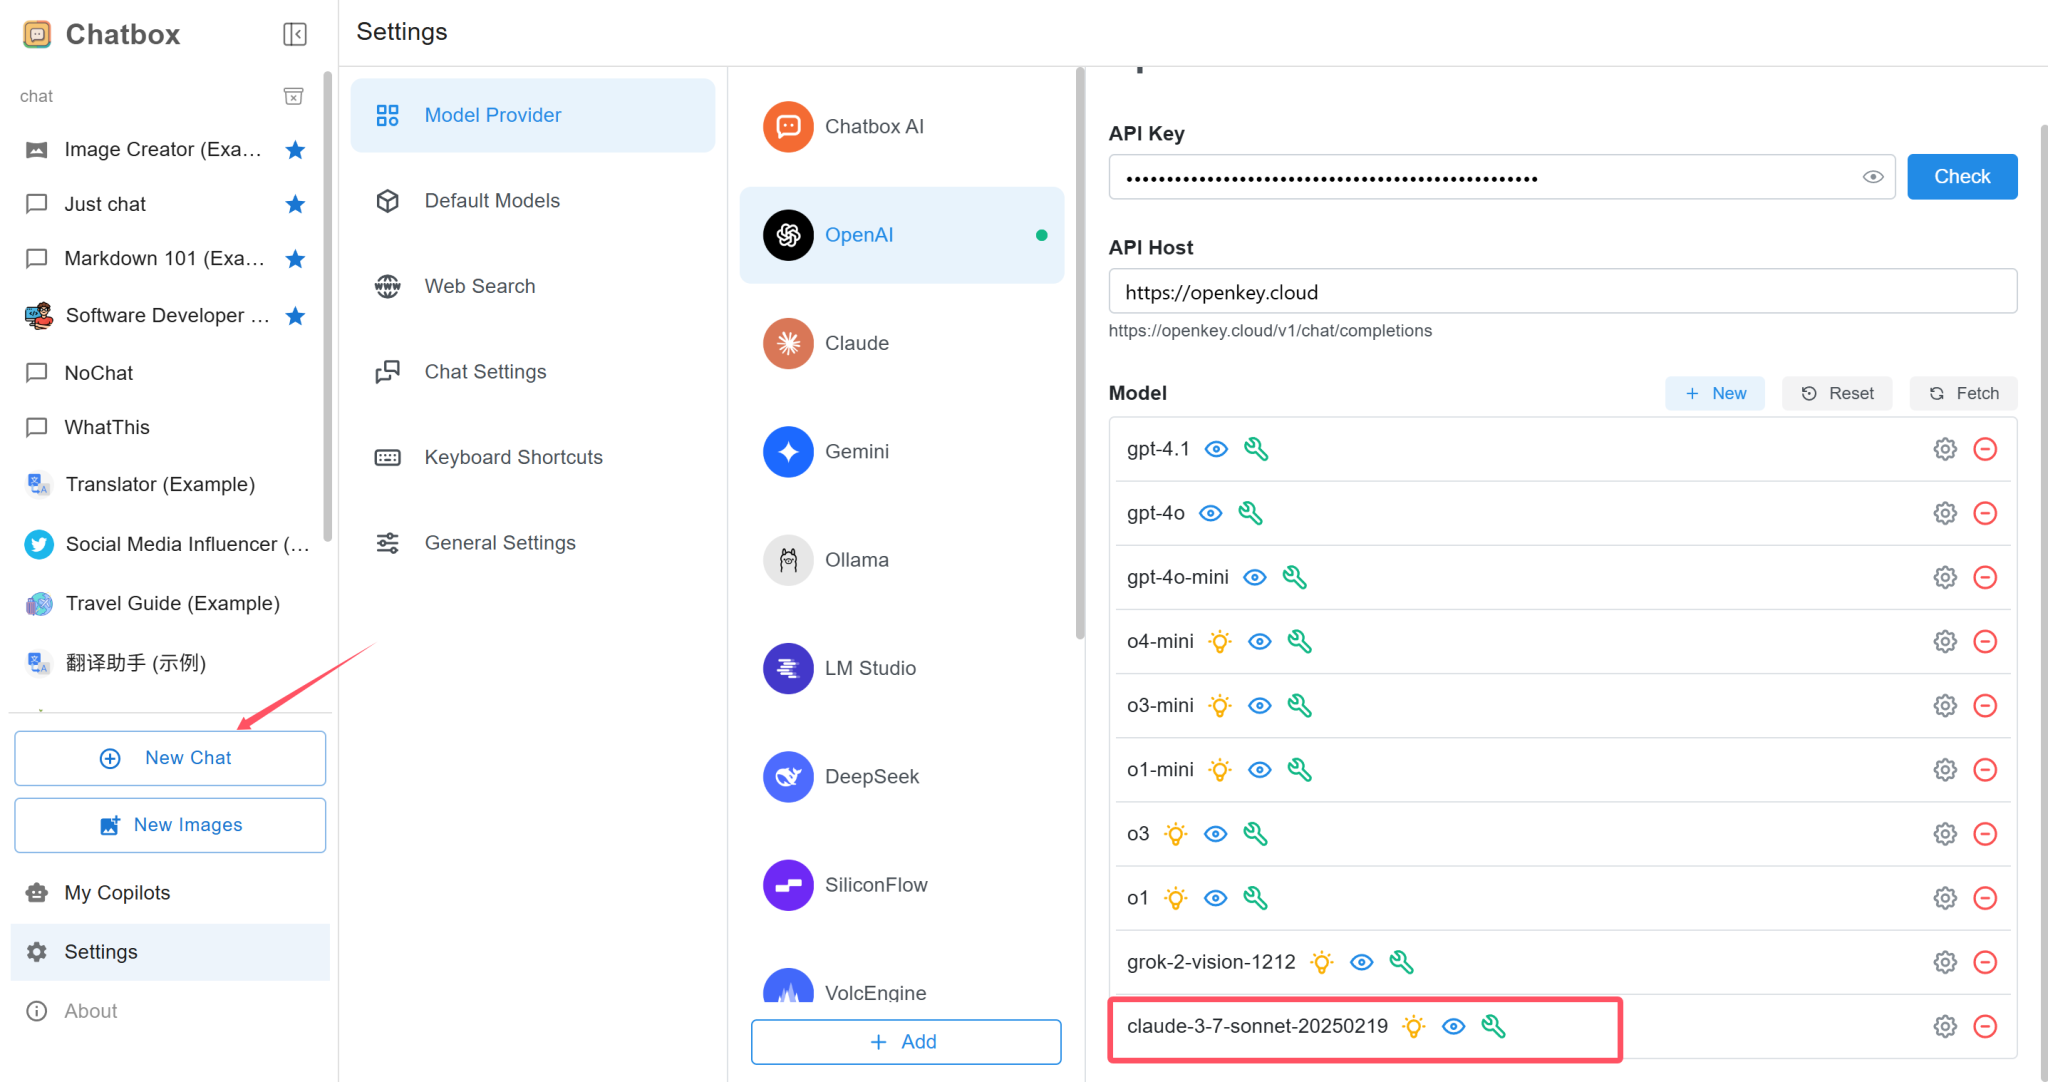Click the vision eye icon for gpt-4.1
Image resolution: width=2048 pixels, height=1082 pixels.
pyautogui.click(x=1216, y=449)
